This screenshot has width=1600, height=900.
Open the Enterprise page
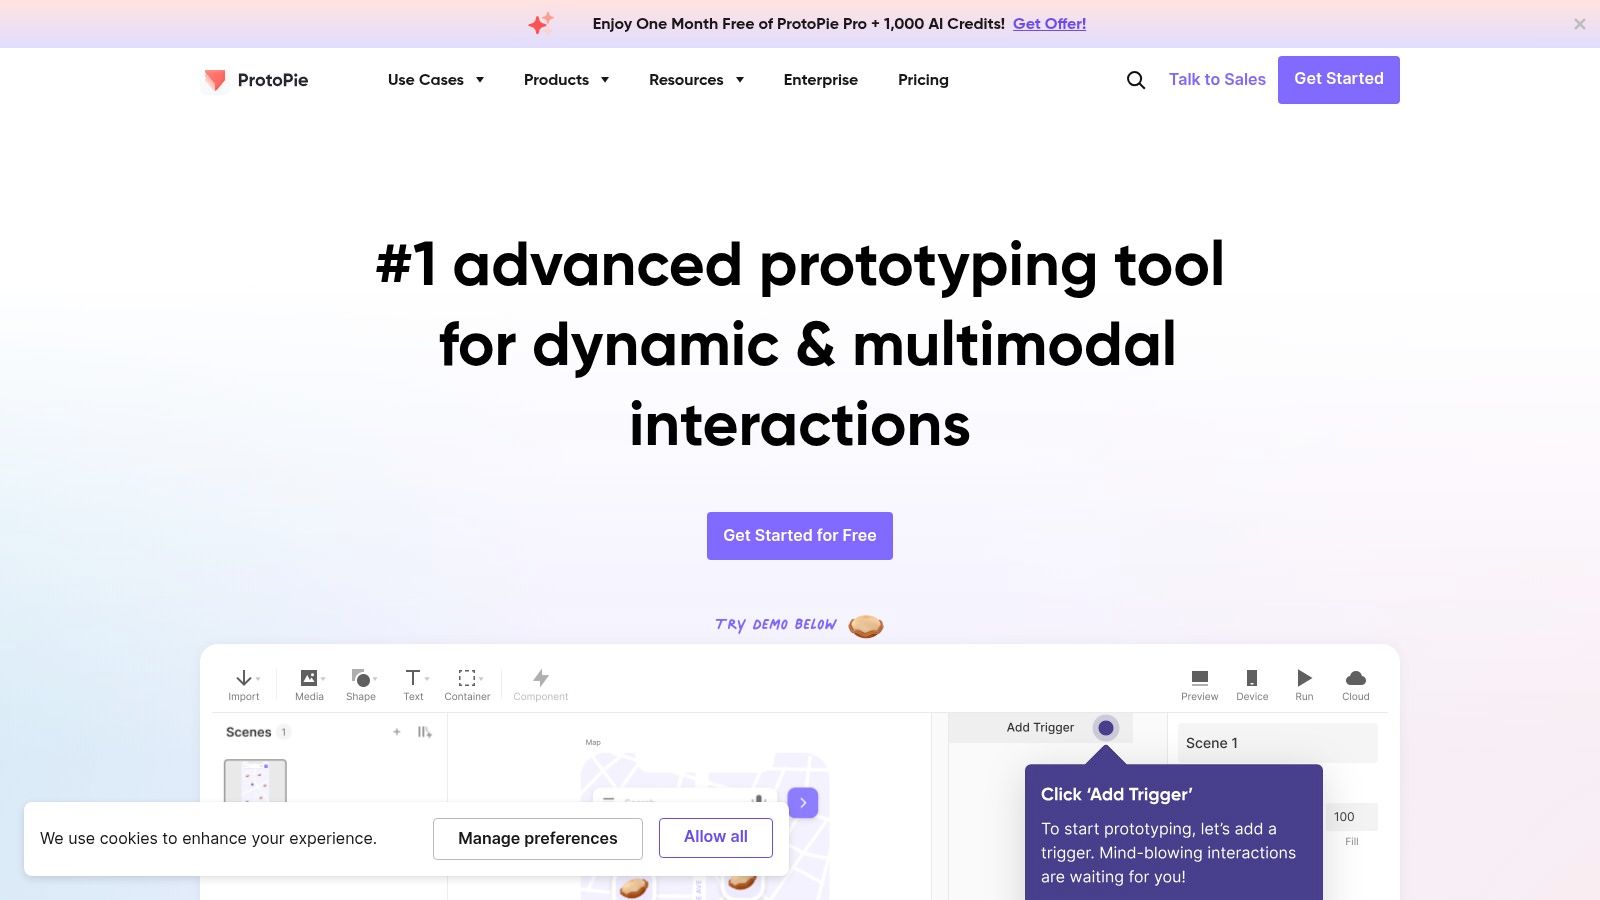(x=821, y=80)
